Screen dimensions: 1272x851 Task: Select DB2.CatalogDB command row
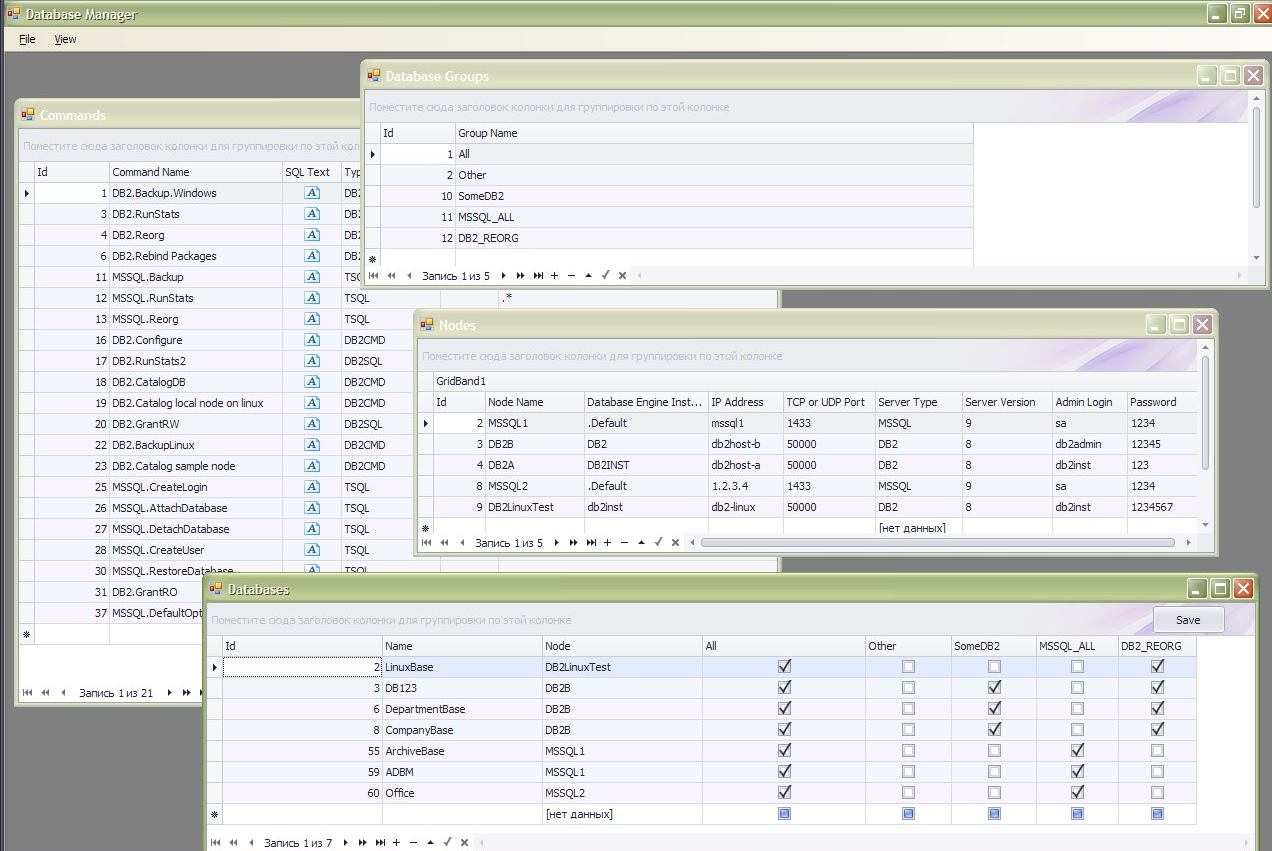point(216,382)
